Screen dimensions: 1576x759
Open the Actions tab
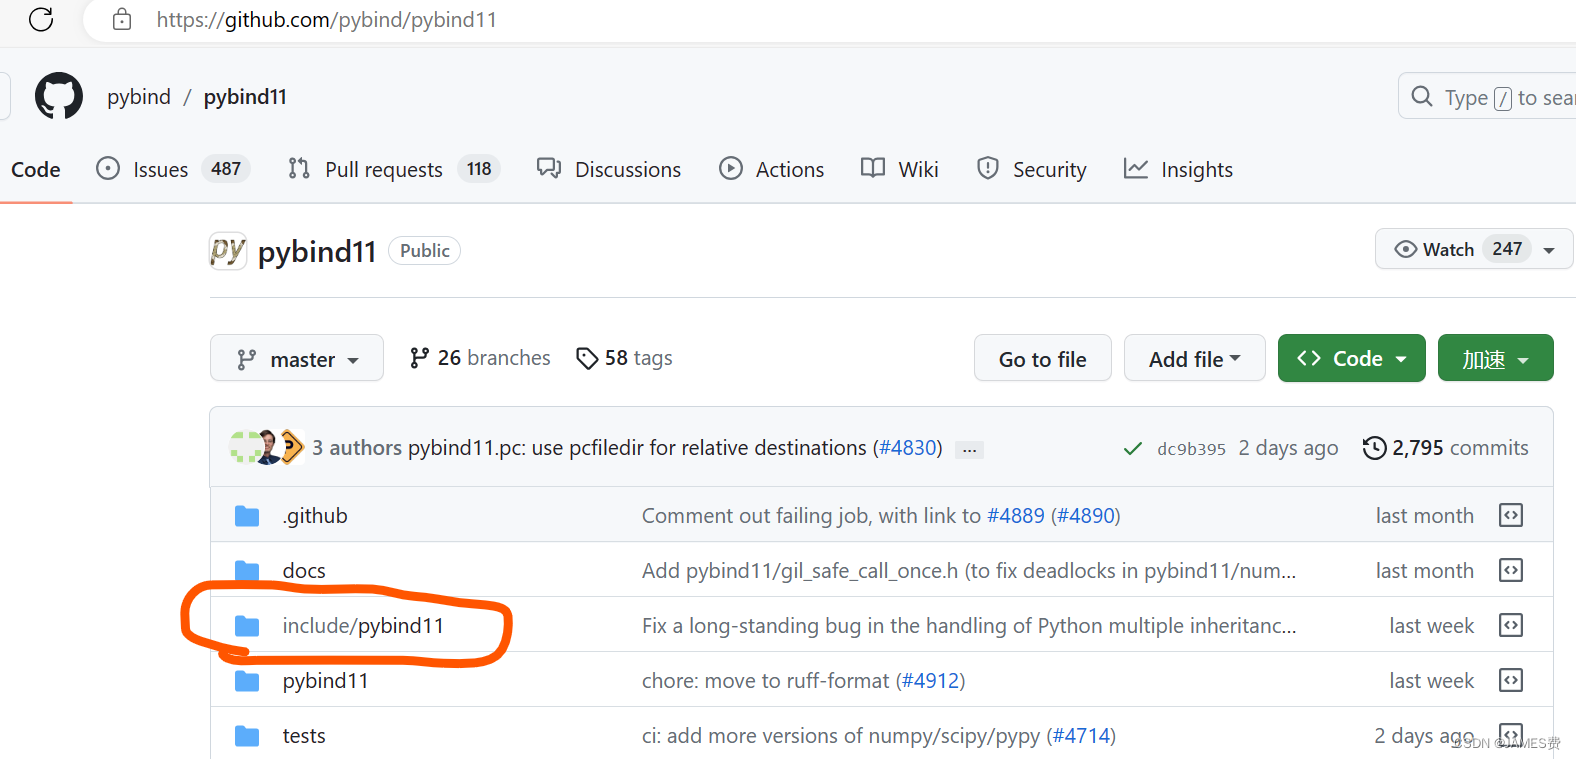click(771, 169)
